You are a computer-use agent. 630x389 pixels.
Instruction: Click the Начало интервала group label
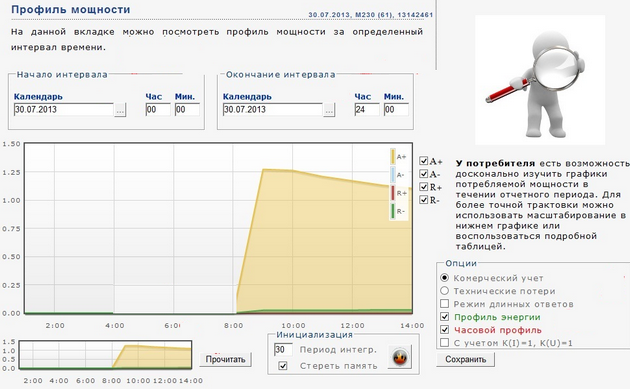coord(62,75)
